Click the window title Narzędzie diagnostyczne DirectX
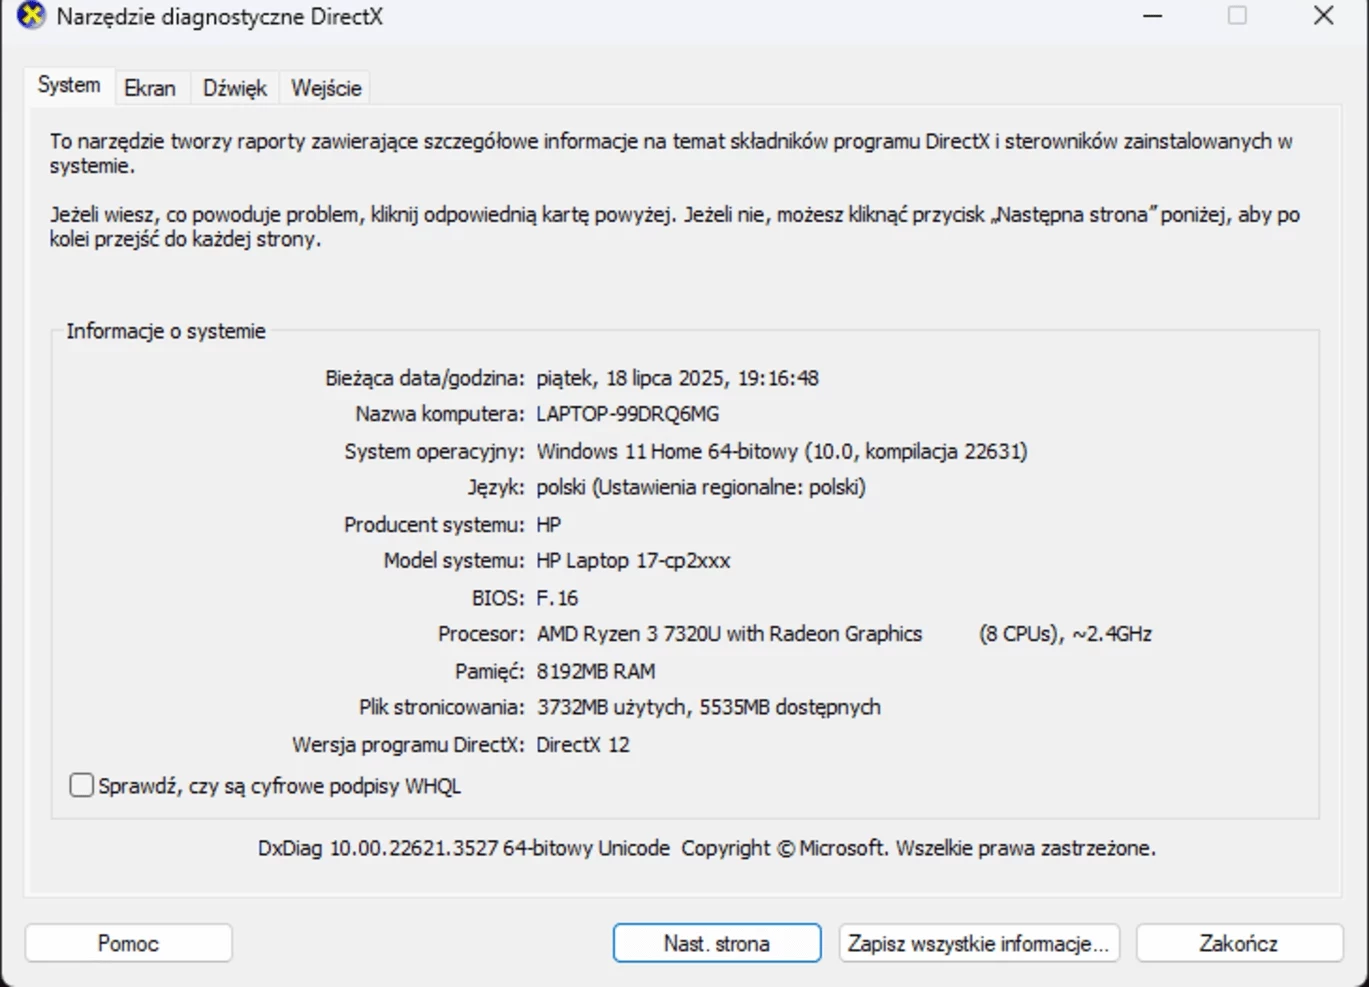The width and height of the screenshot is (1369, 987). [x=219, y=17]
